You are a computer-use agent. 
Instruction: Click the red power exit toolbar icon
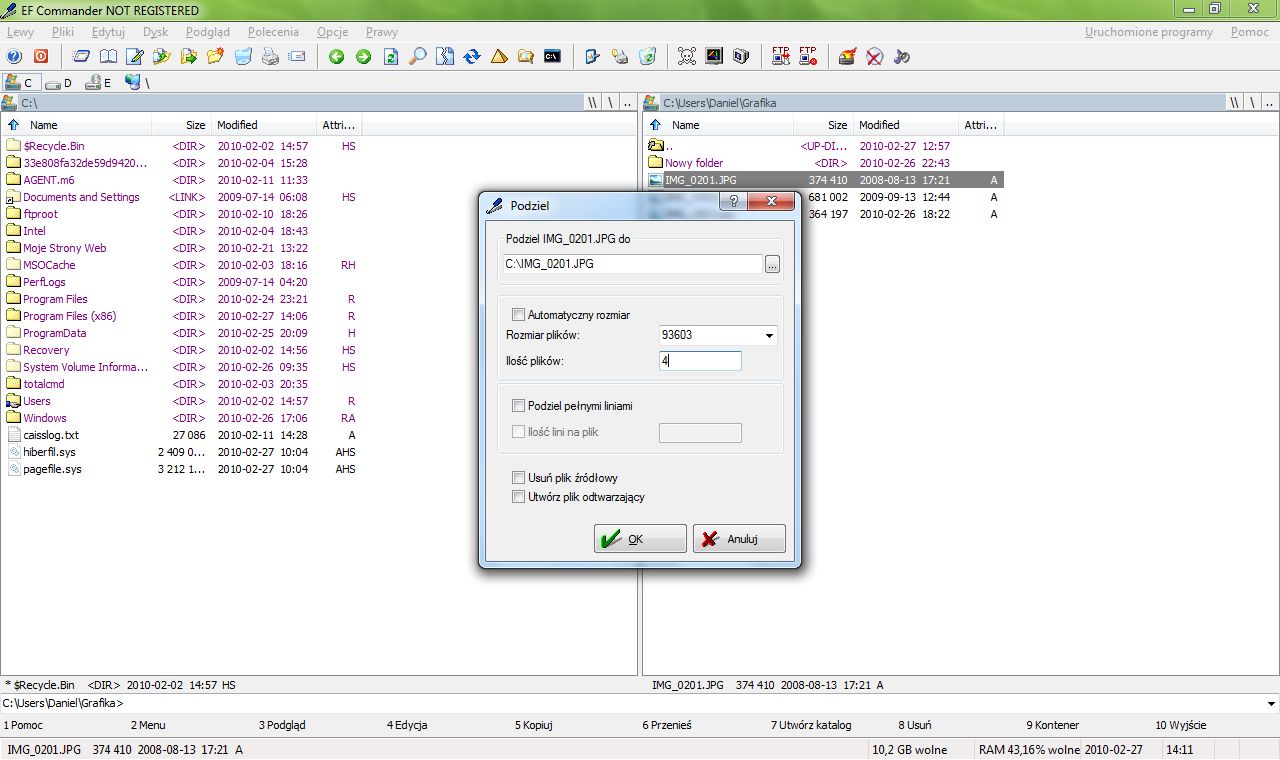[41, 57]
